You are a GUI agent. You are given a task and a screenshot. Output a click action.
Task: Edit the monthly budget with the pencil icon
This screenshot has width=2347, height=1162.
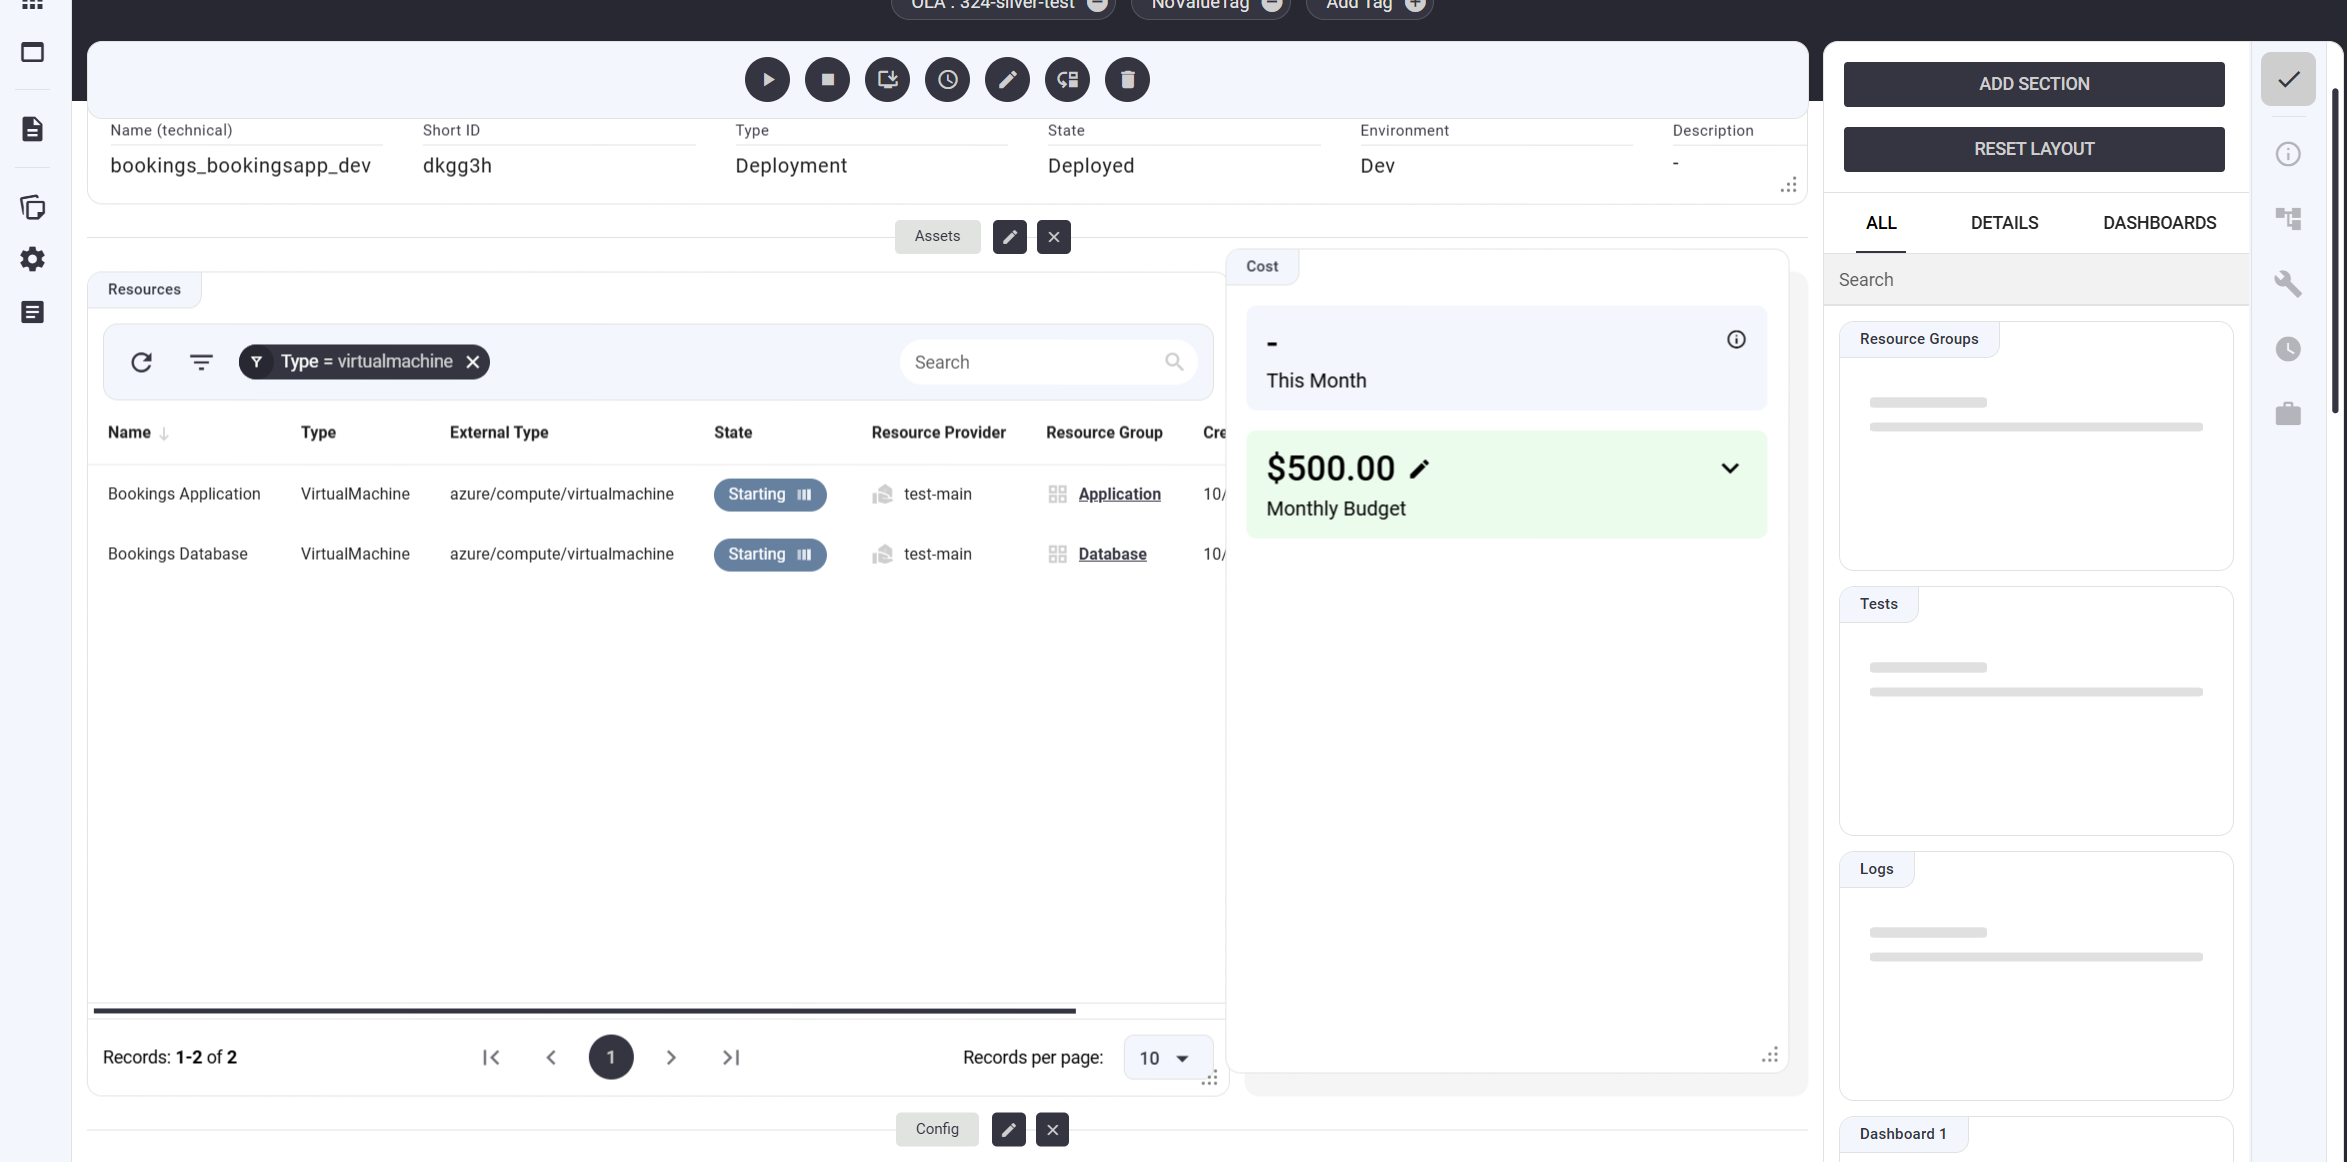pos(1419,469)
